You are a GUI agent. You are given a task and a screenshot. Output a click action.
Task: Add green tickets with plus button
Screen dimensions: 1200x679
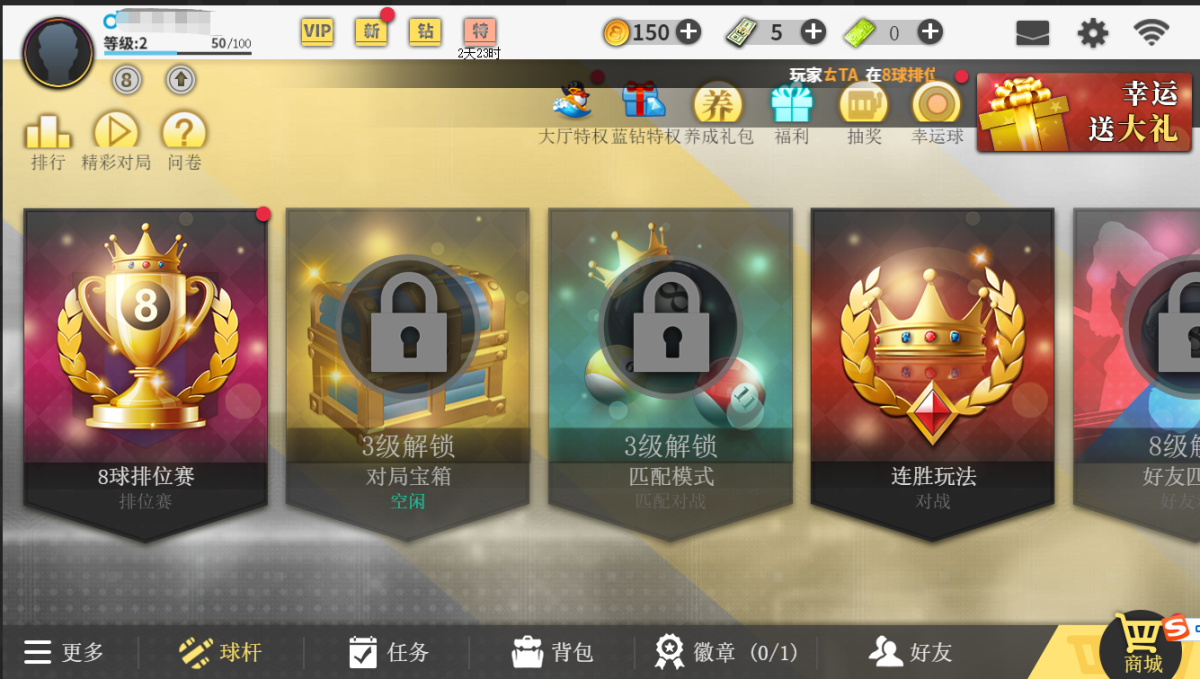coord(930,32)
